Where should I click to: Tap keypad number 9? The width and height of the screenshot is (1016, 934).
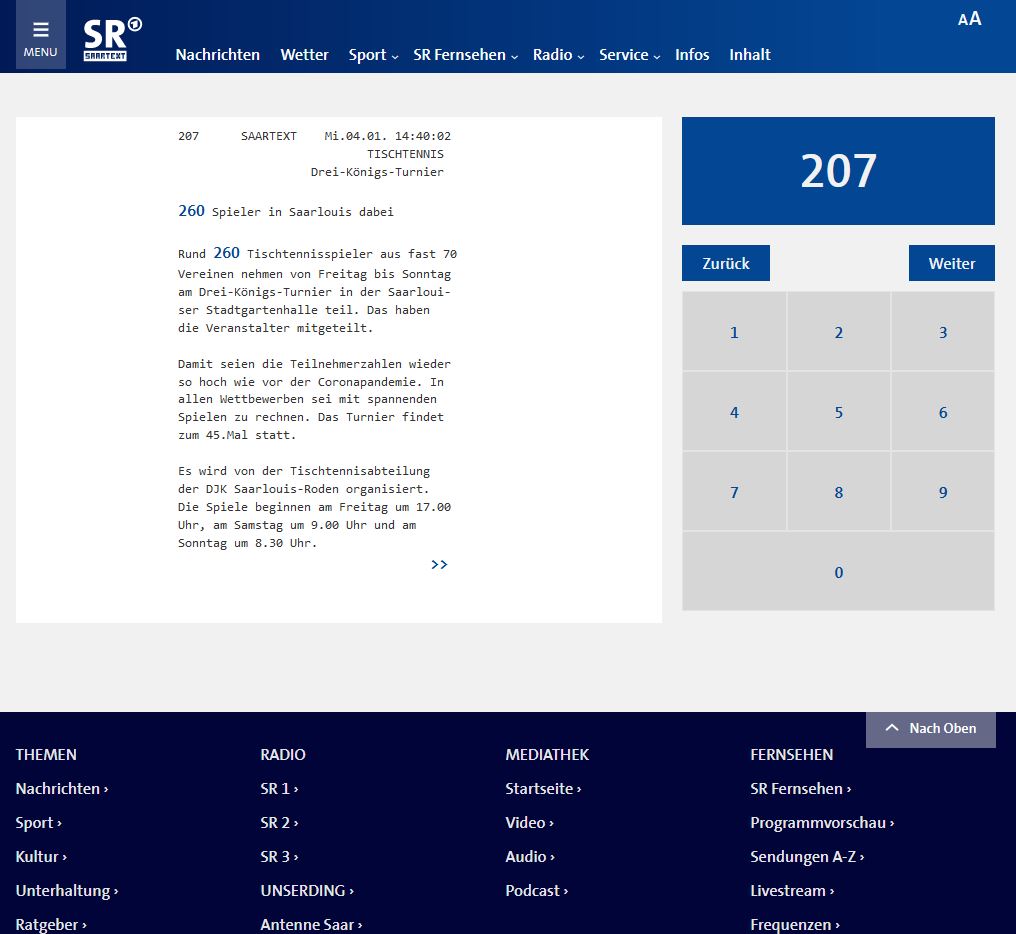coord(942,492)
